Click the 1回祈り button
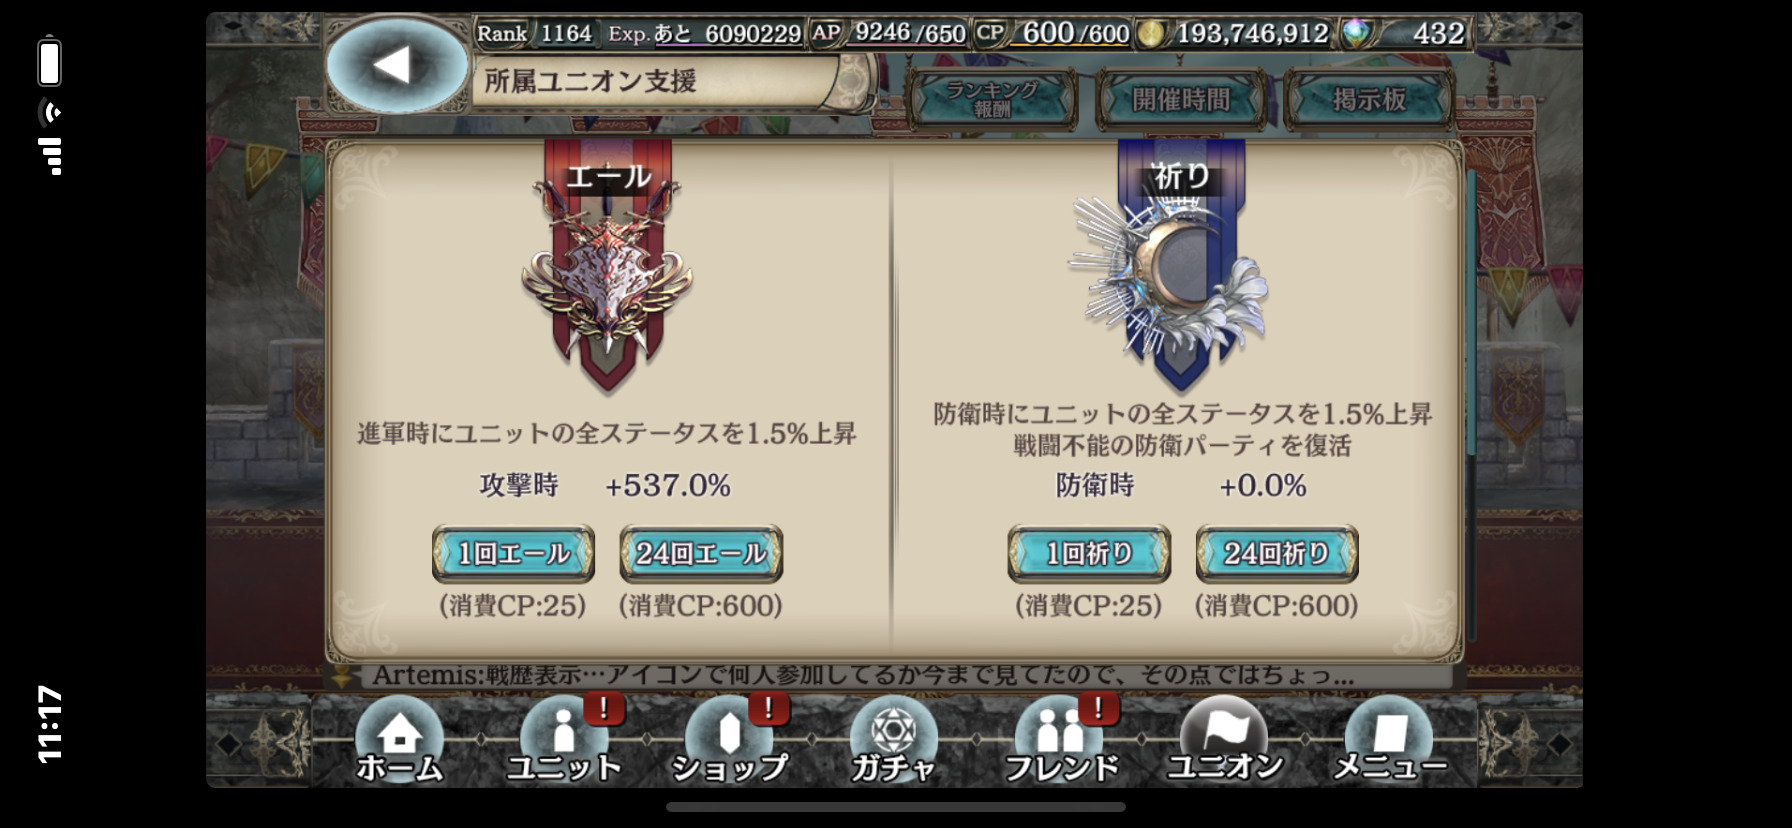1792x828 pixels. point(1089,553)
